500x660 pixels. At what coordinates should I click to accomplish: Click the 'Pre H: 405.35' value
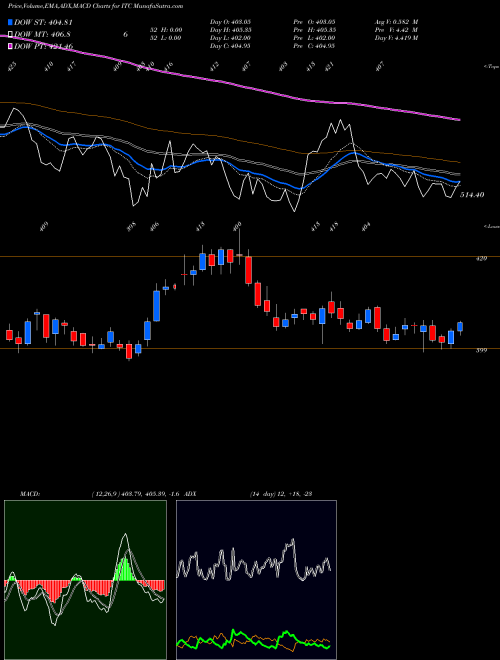[314, 30]
